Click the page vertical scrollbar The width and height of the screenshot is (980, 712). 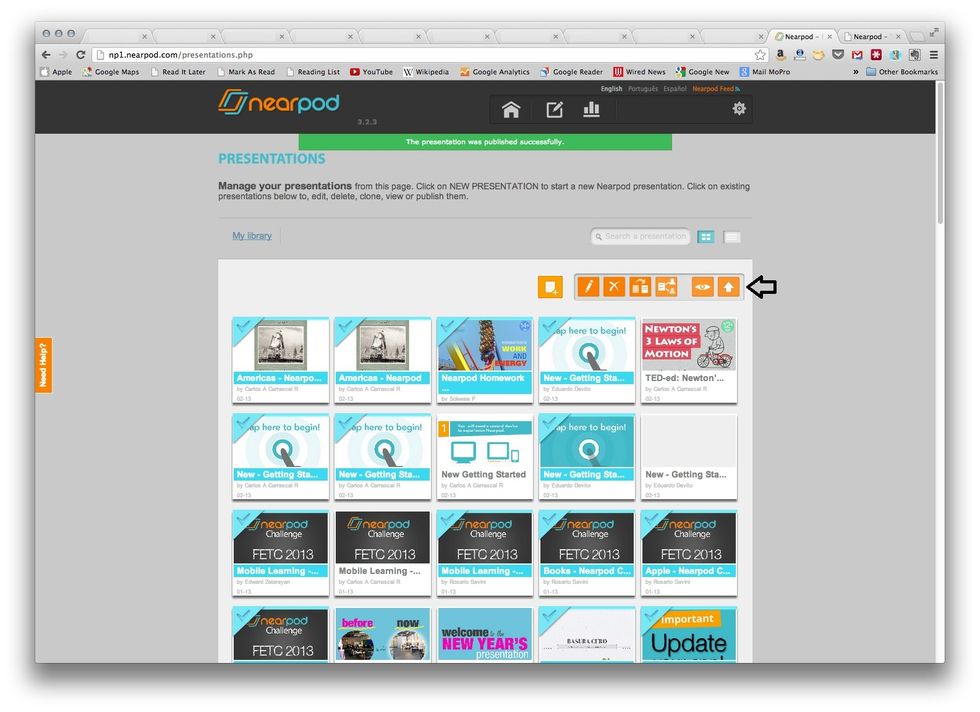point(940,153)
